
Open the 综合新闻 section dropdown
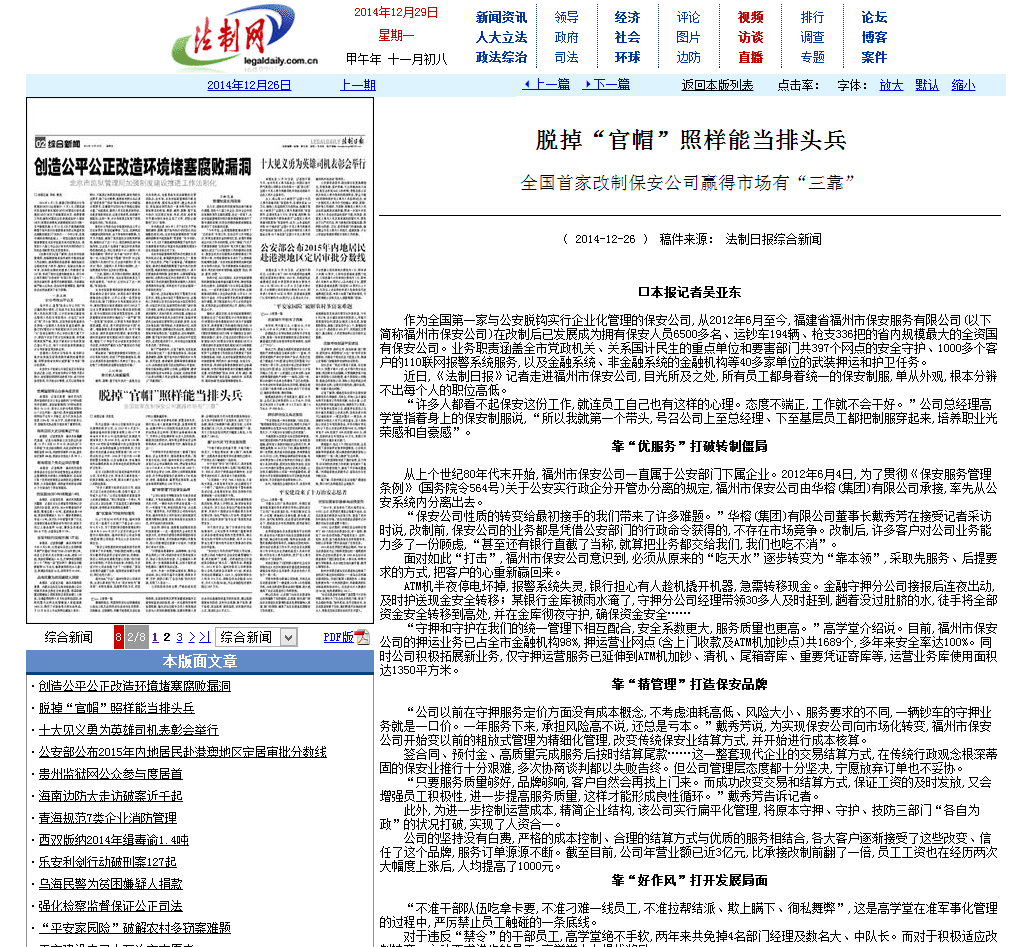click(256, 637)
